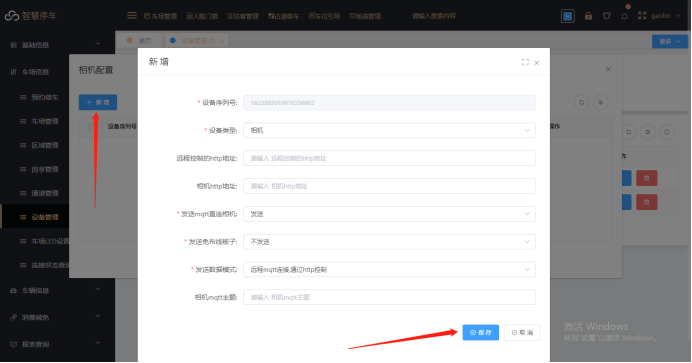Toggle browser fullscreen icon beside gaobo
Viewport: 692px width, 363px height.
click(642, 15)
